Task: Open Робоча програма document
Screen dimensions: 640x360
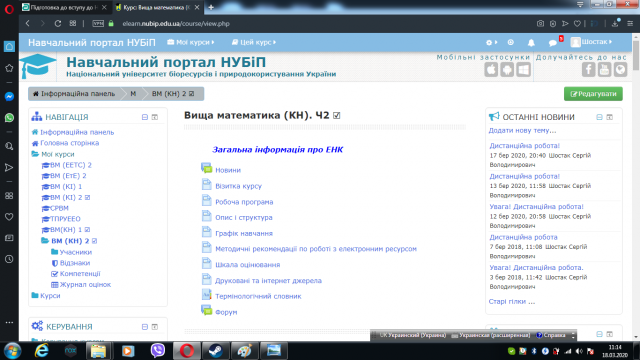Action: tap(244, 202)
